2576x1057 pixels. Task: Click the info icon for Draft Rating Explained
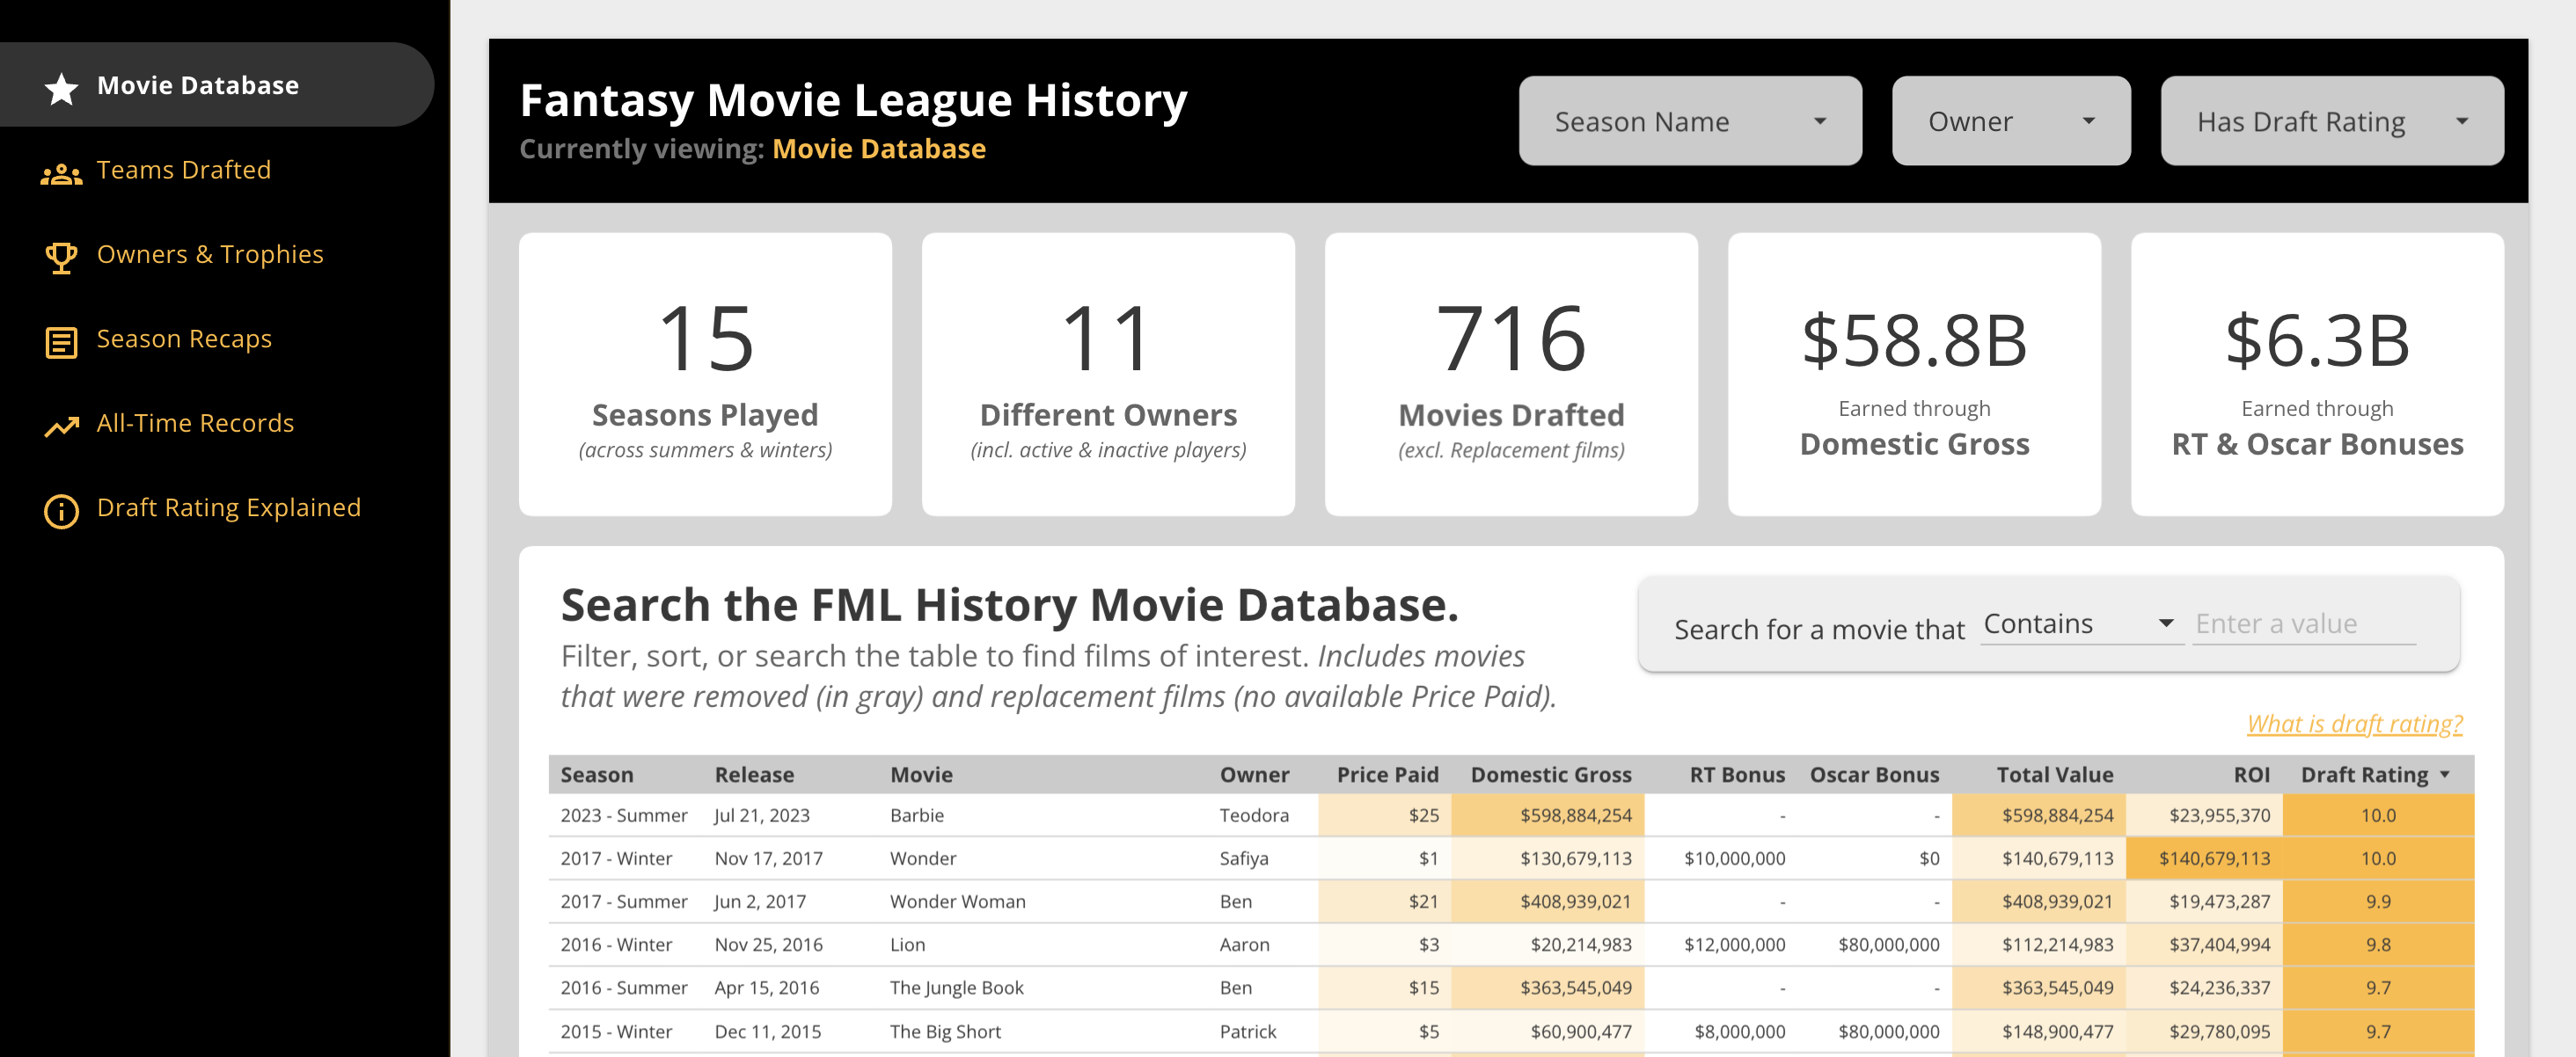coord(61,511)
